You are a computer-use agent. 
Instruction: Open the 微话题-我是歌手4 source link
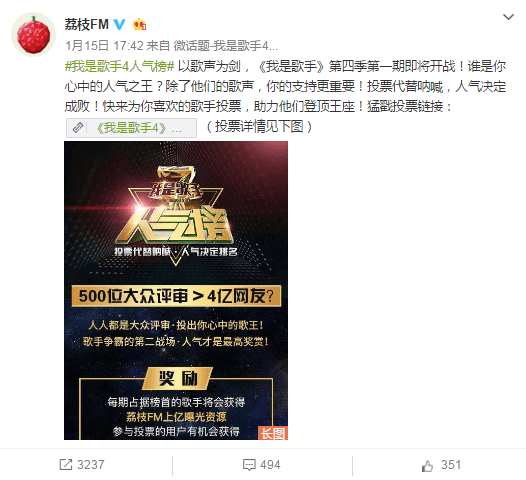(226, 46)
